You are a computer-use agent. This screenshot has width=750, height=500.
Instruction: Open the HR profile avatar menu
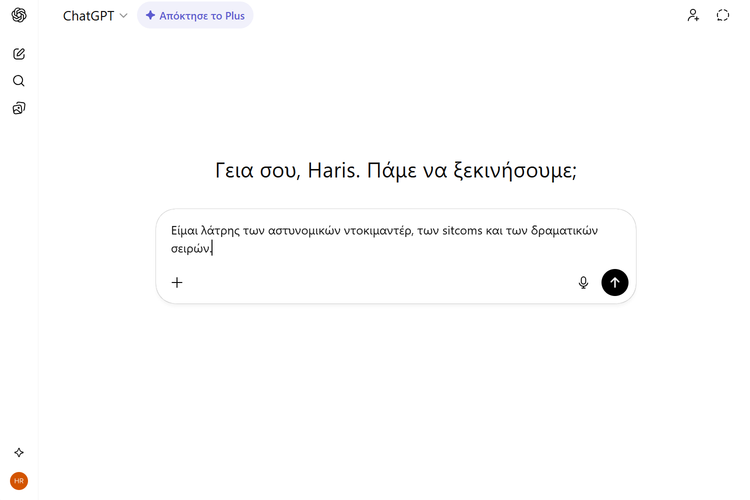click(19, 481)
